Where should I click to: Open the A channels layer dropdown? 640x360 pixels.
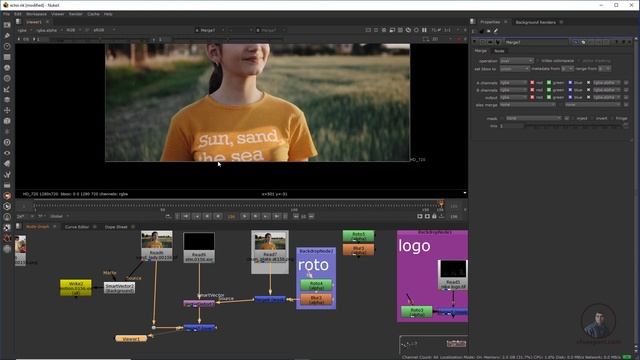[513, 82]
